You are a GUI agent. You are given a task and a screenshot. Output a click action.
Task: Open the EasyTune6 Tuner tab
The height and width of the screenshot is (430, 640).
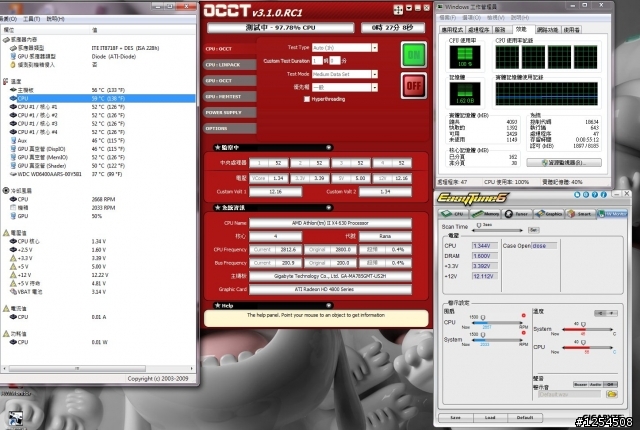pyautogui.click(x=517, y=214)
